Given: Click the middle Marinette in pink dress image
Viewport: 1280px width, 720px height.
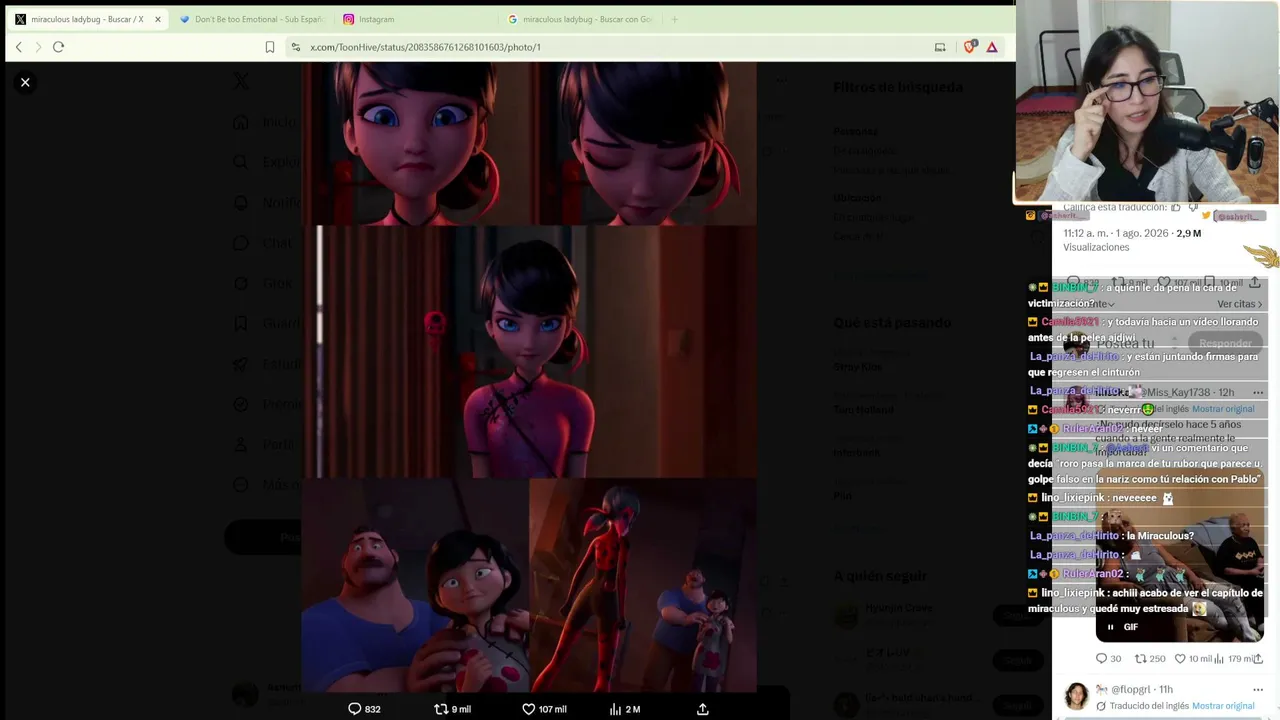Looking at the screenshot, I should click(529, 352).
